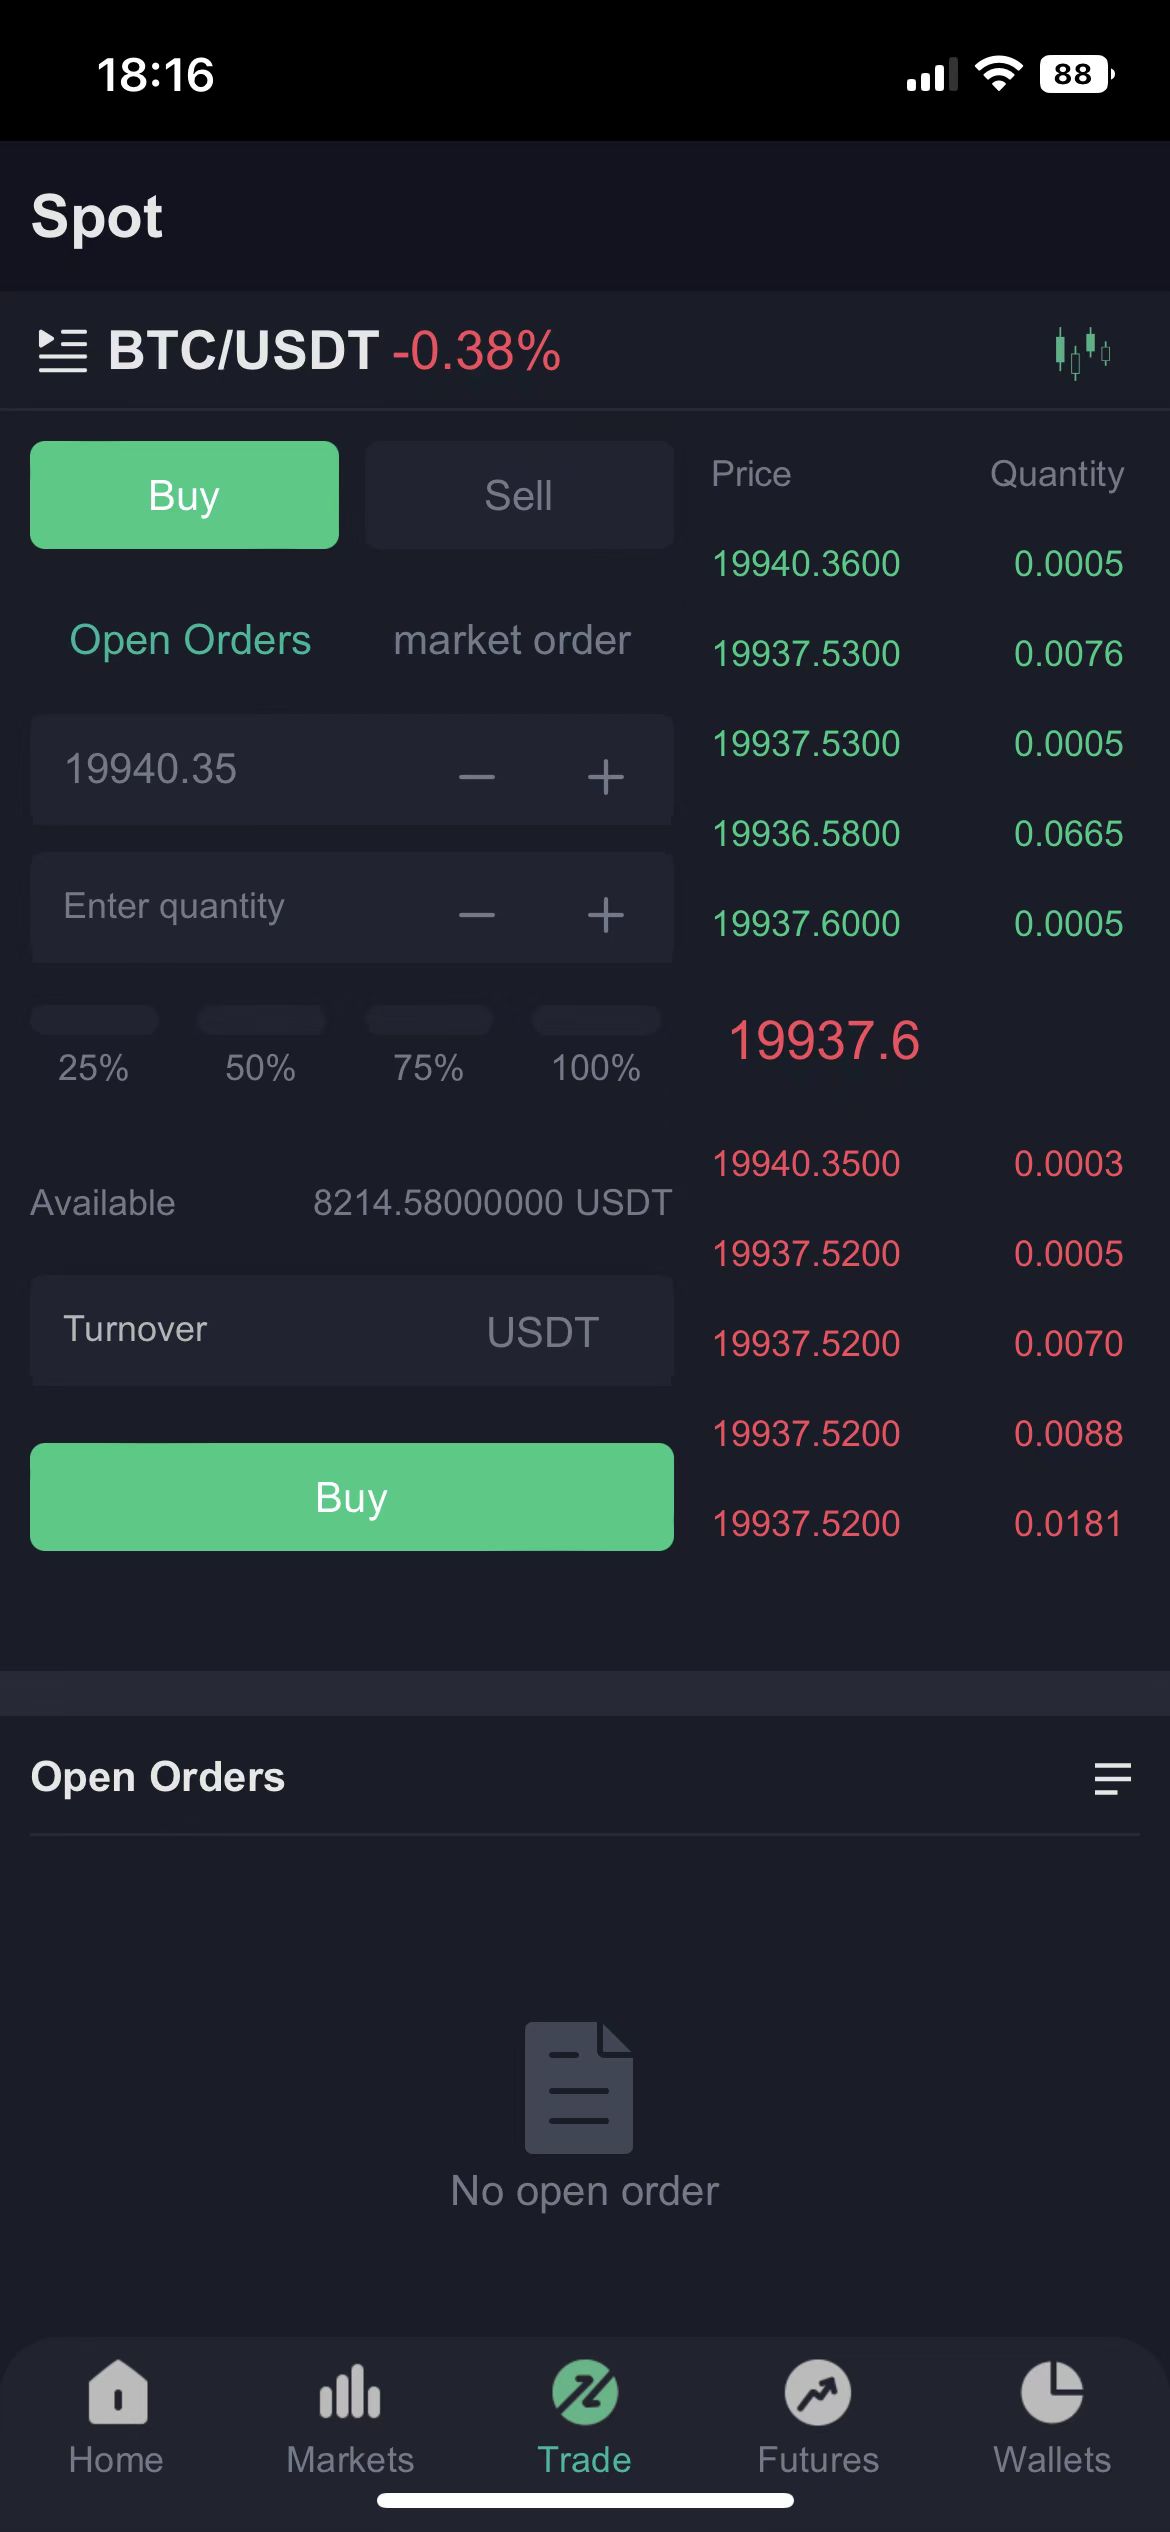Screen dimensions: 1170x2532
Task: Tap the Trade icon in bottom bar
Action: pyautogui.click(x=585, y=2393)
